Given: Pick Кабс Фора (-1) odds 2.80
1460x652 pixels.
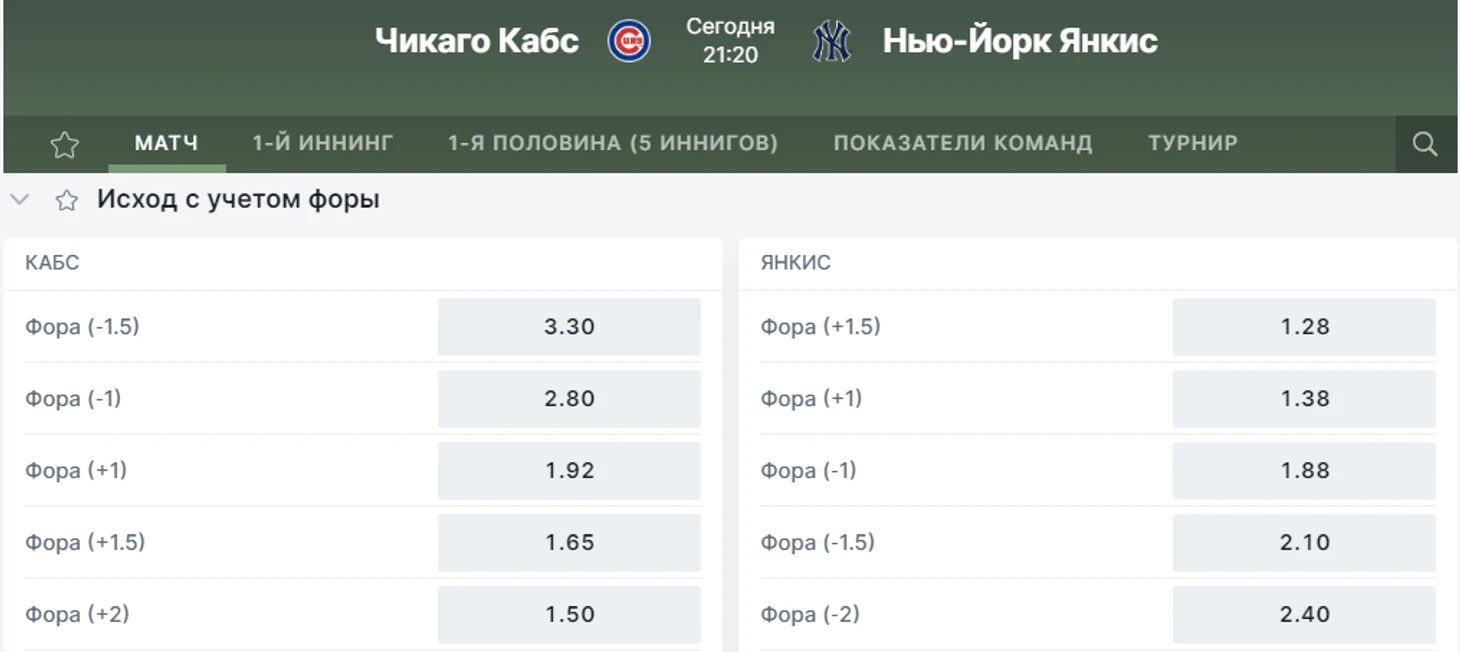Looking at the screenshot, I should click(569, 399).
